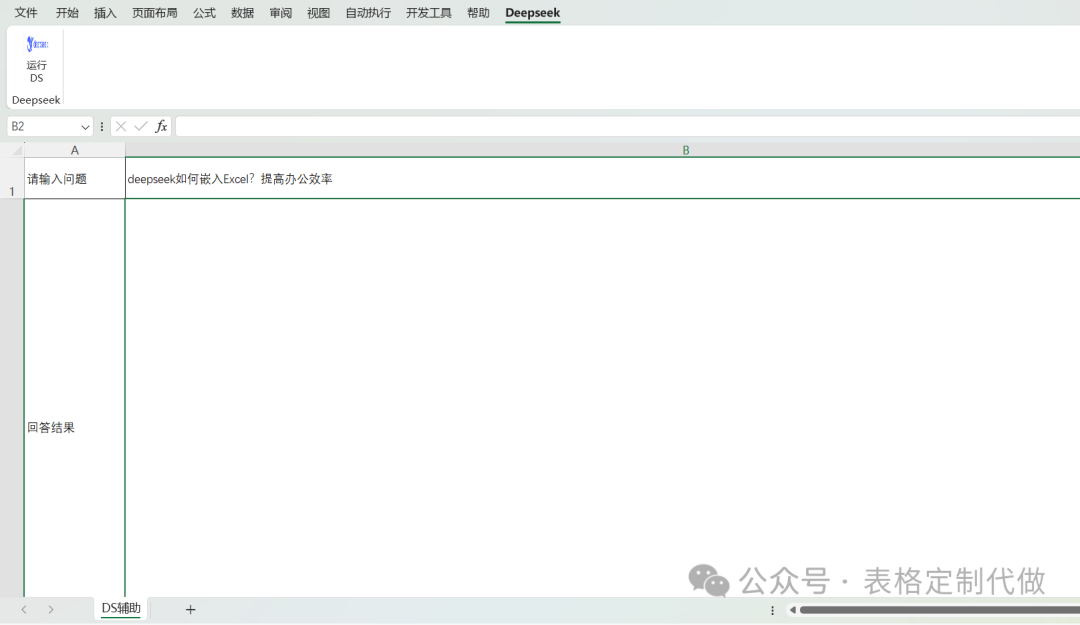Select column A header
The height and width of the screenshot is (625, 1080).
pos(74,150)
